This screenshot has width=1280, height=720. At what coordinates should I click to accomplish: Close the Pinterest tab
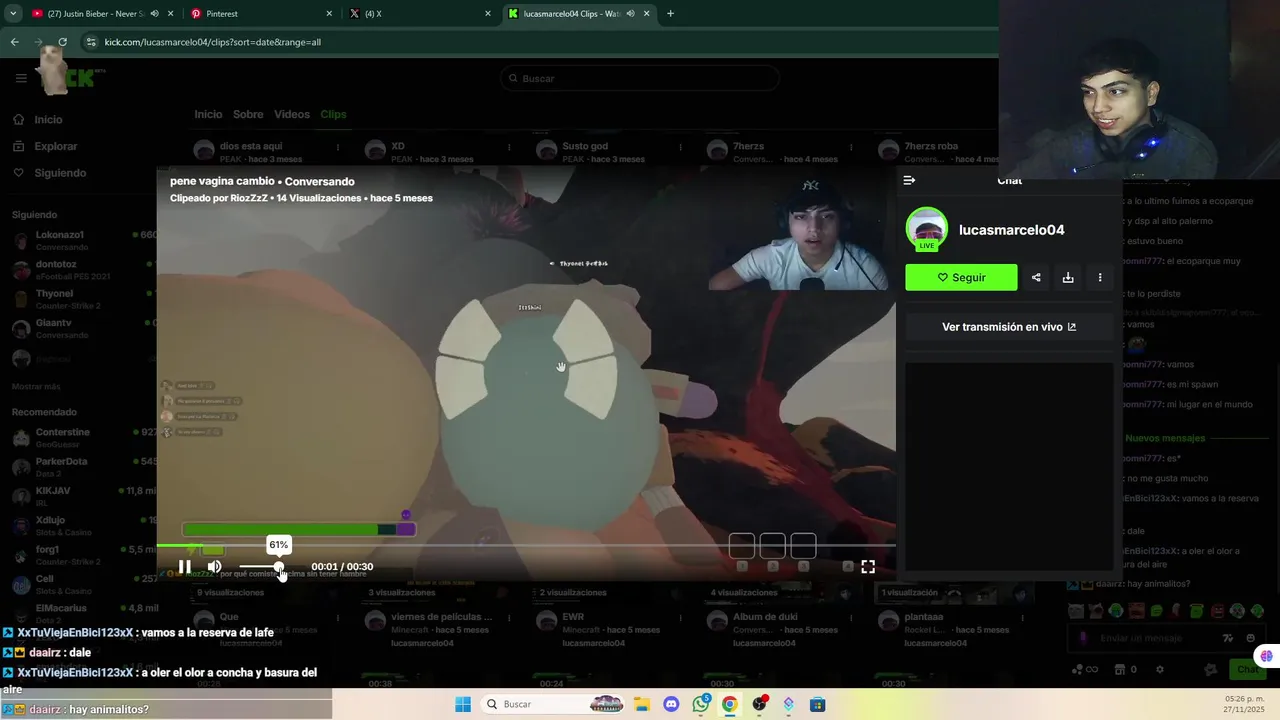click(x=329, y=14)
